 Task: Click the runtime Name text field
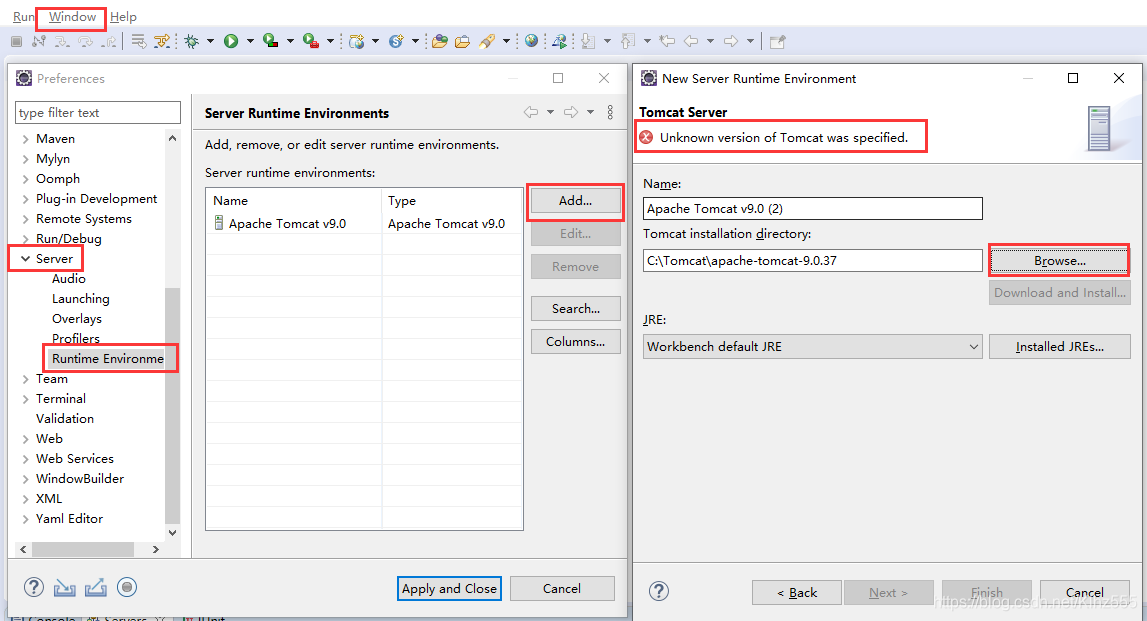point(813,208)
